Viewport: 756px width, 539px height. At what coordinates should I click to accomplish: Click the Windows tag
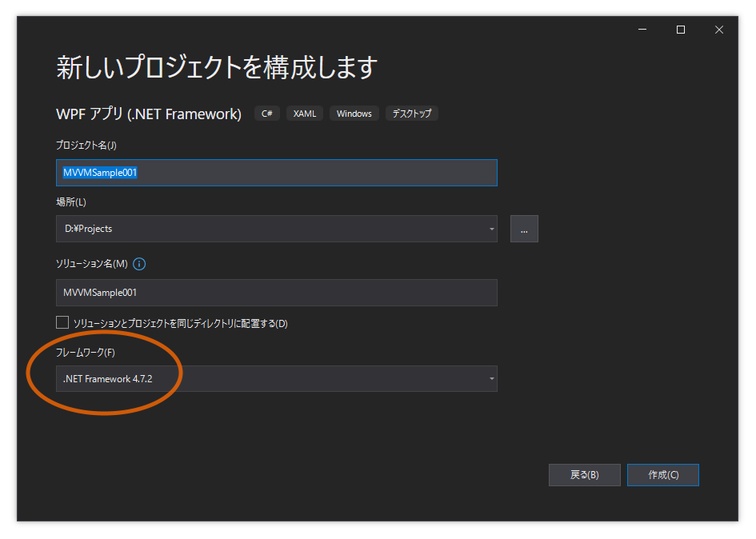tap(354, 113)
